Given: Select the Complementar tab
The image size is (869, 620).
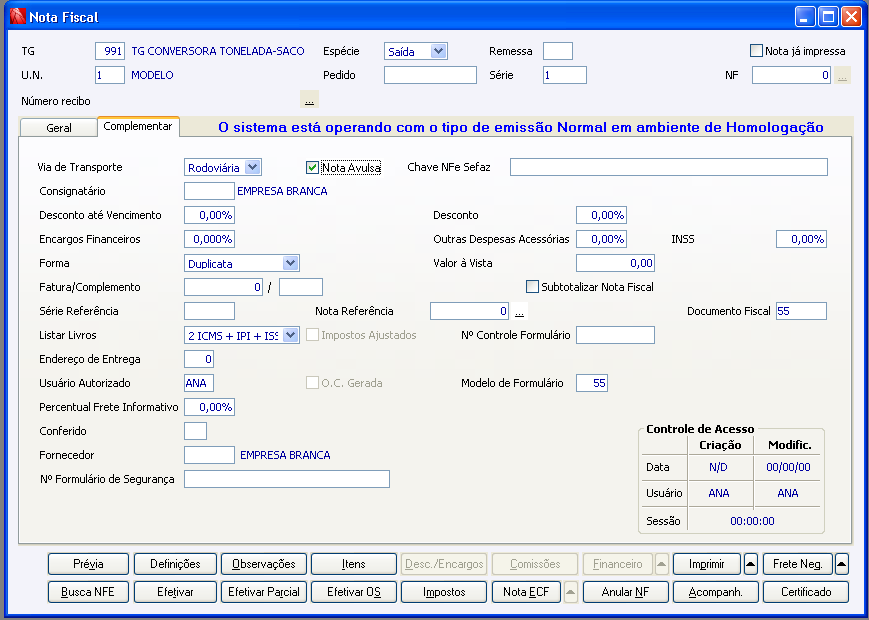Looking at the screenshot, I should 138,126.
